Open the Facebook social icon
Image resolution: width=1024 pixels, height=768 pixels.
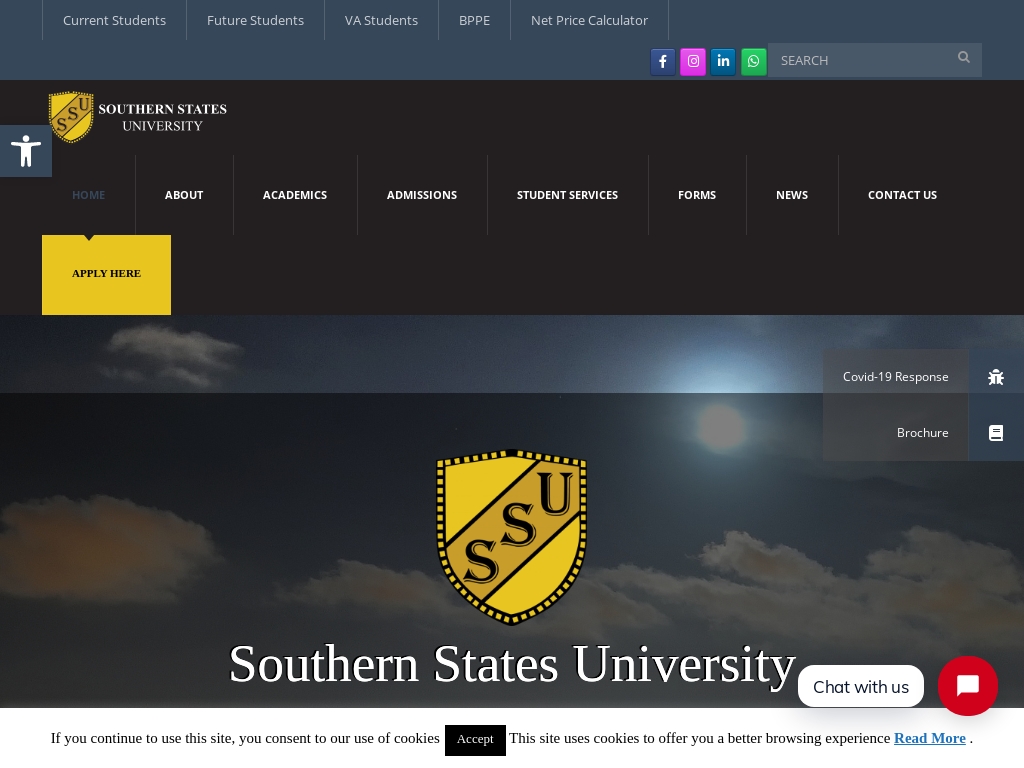(x=662, y=62)
